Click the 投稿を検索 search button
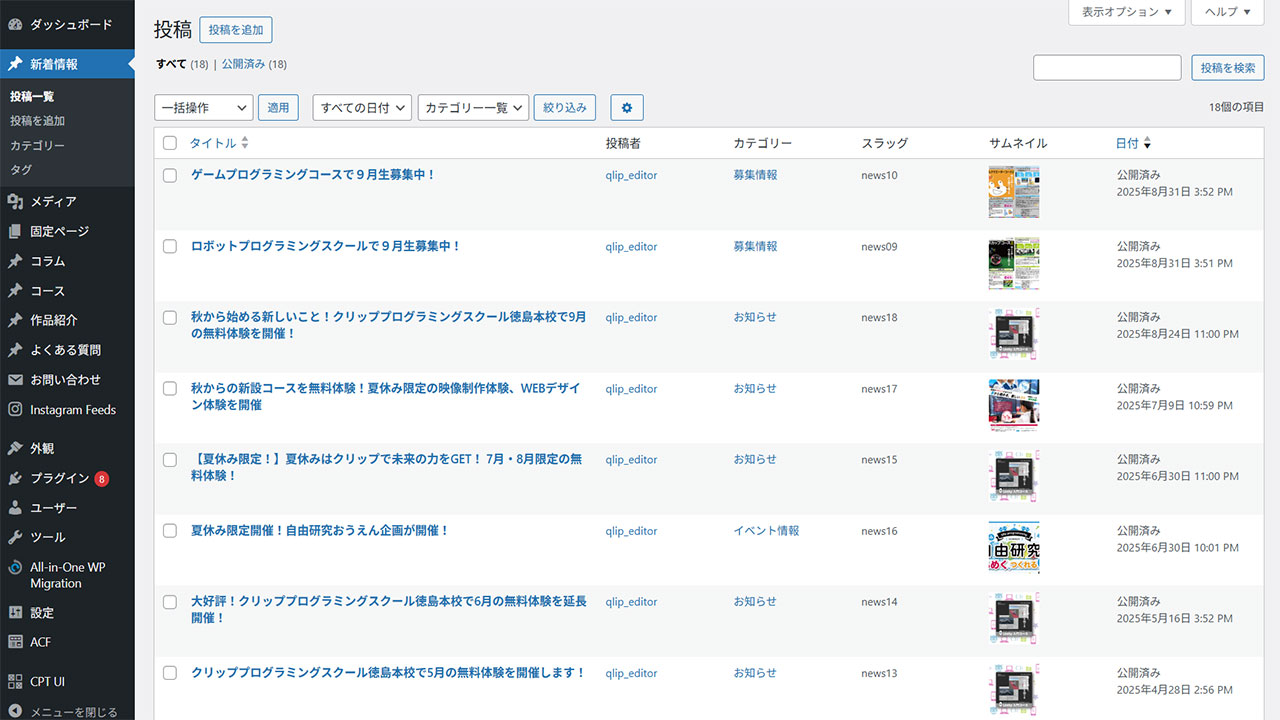1280x720 pixels. [1227, 68]
